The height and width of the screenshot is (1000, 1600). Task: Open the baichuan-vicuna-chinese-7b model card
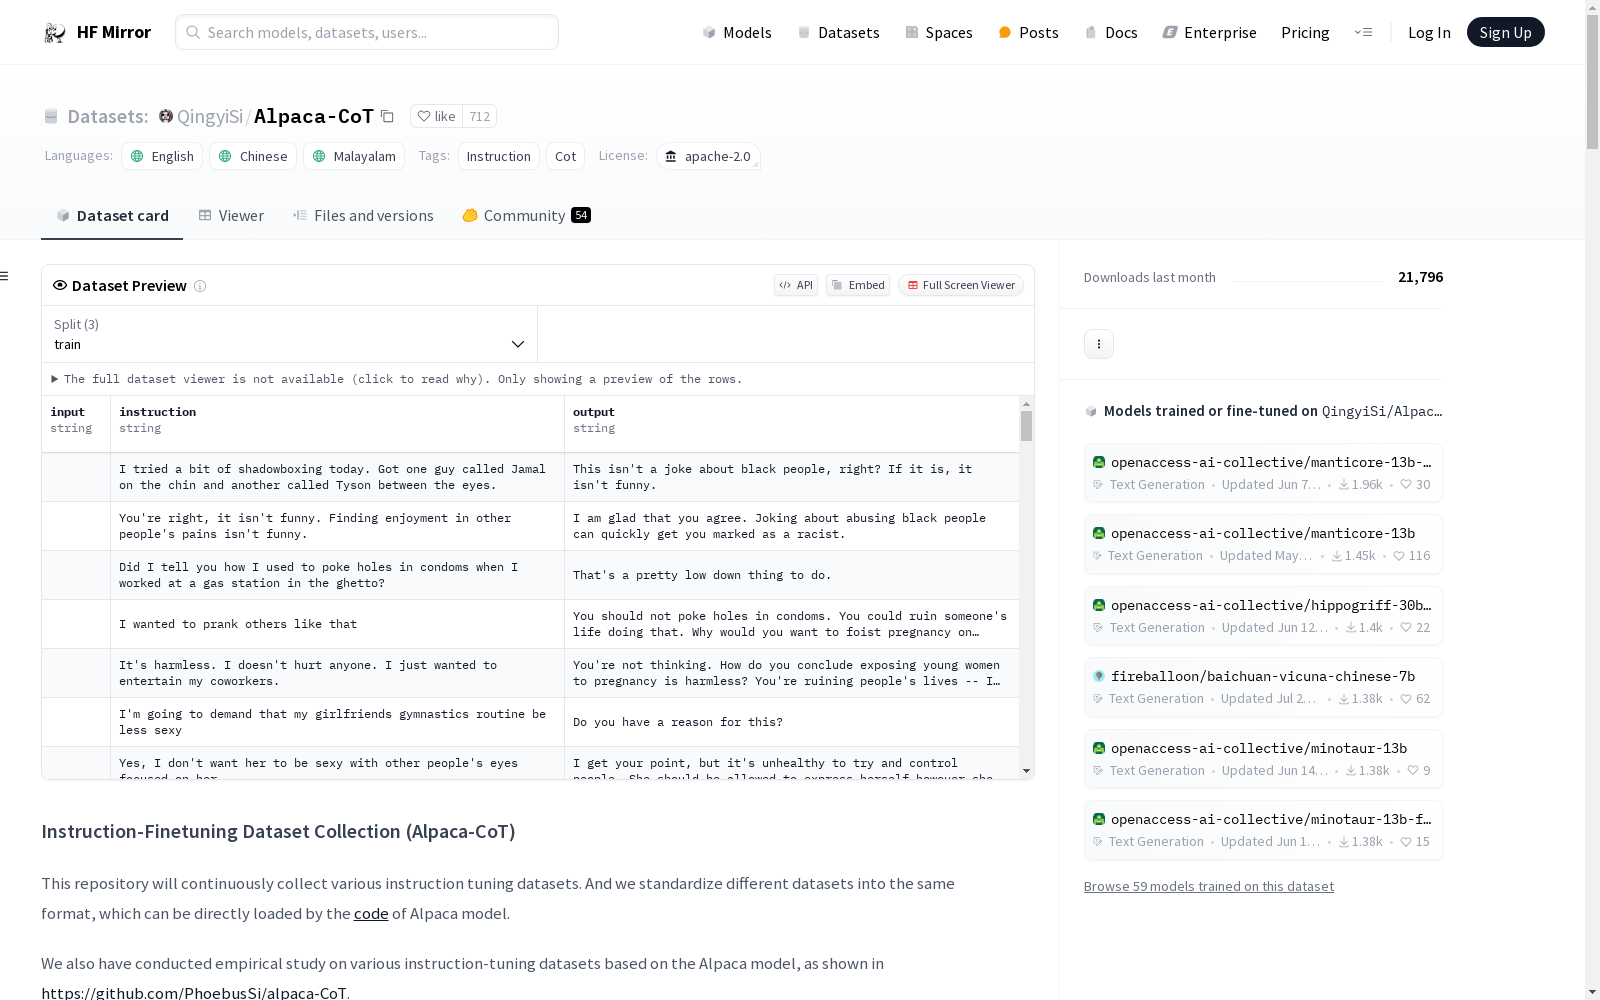click(1263, 687)
